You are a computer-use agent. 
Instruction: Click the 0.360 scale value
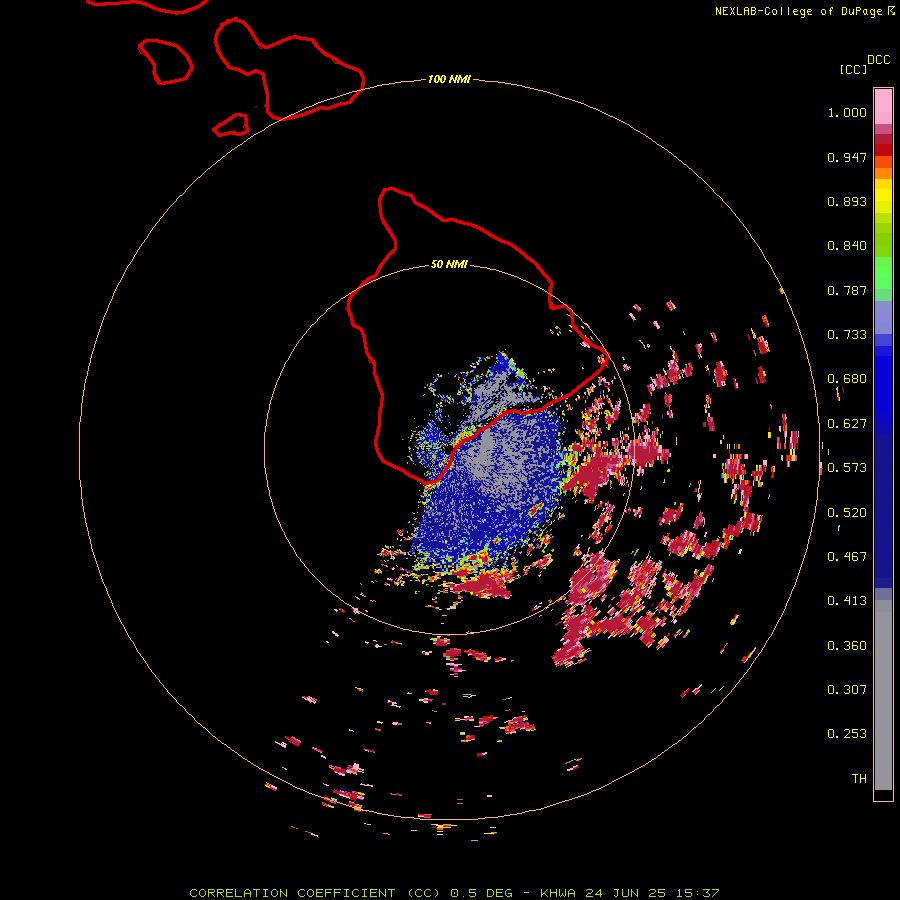click(847, 646)
